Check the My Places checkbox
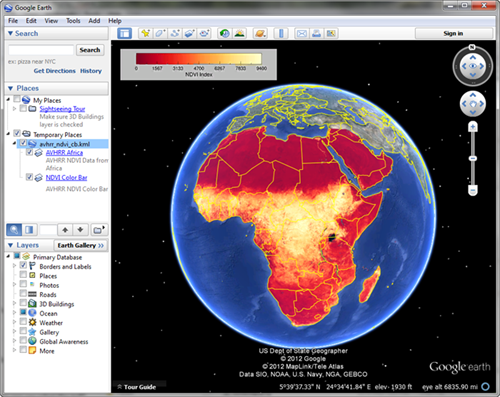This screenshot has height=397, width=500. pos(17,99)
